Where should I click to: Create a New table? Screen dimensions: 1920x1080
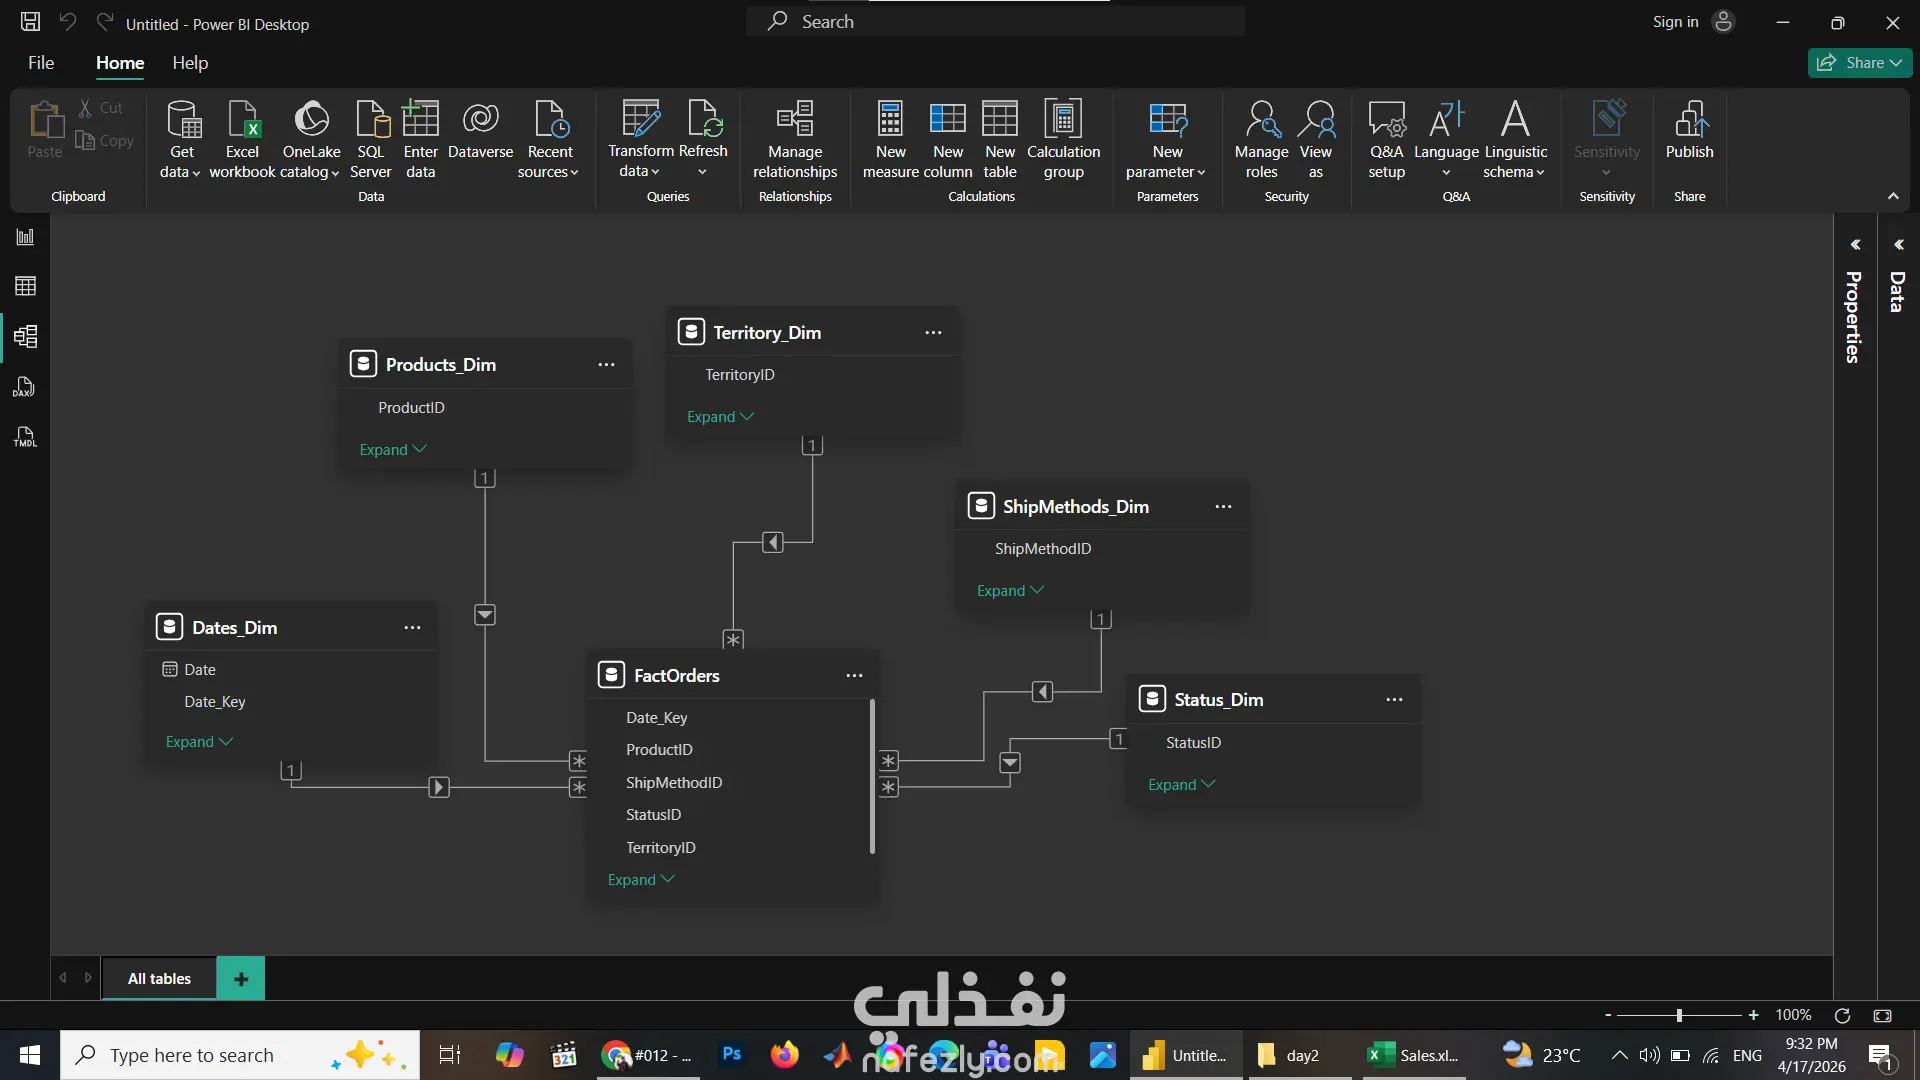point(1000,140)
